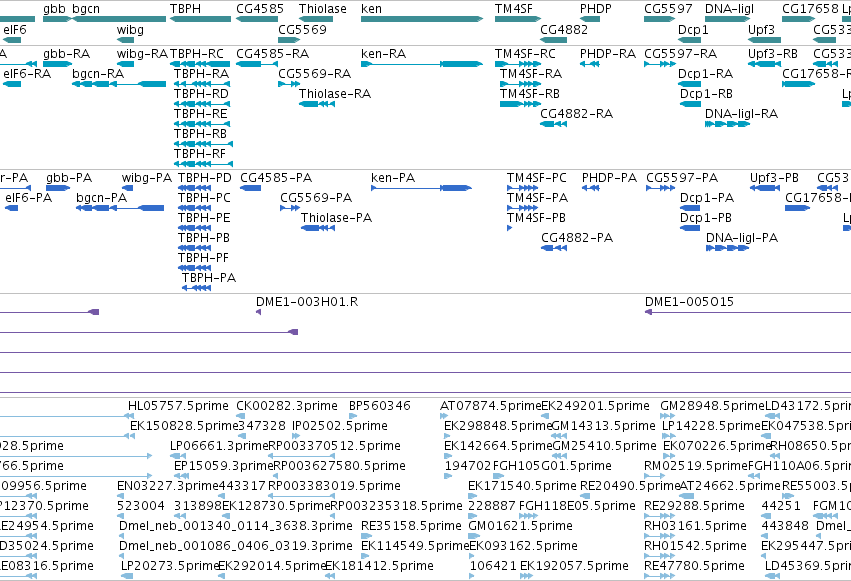851x581 pixels.
Task: Click the CG5569 gene label in top track
Action: click(x=302, y=29)
